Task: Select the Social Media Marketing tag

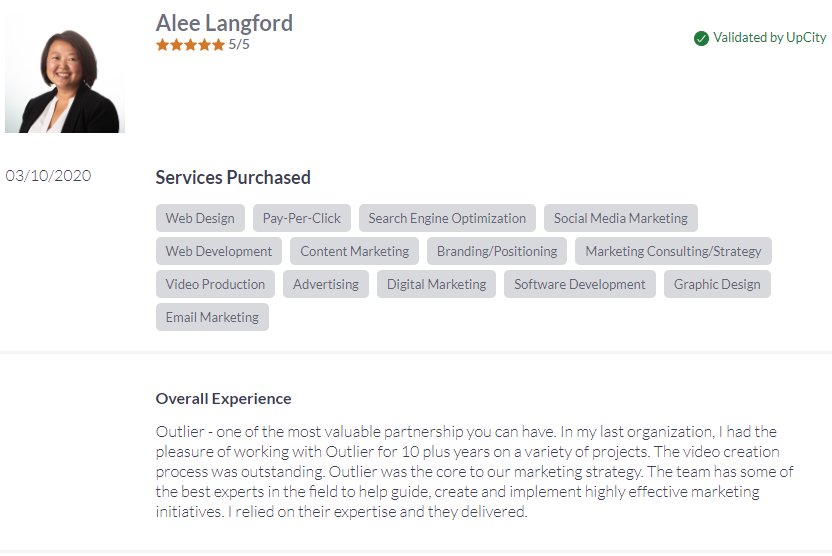Action: (x=620, y=218)
